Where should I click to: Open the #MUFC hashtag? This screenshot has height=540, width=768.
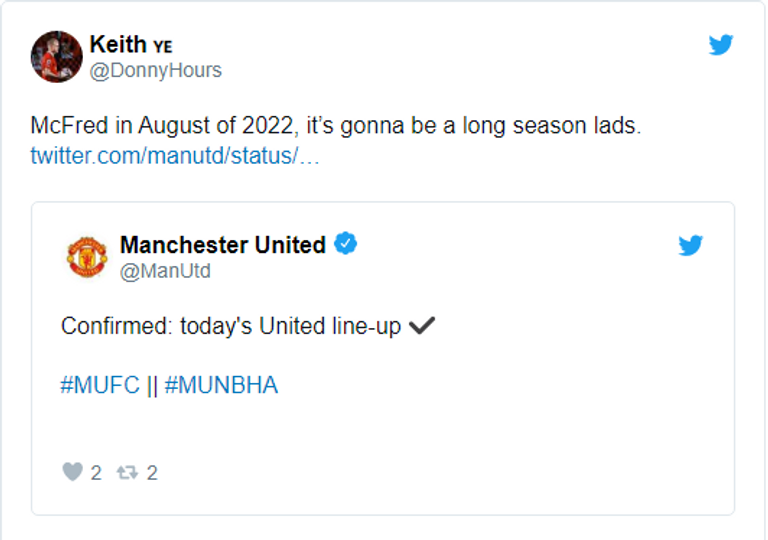100,385
